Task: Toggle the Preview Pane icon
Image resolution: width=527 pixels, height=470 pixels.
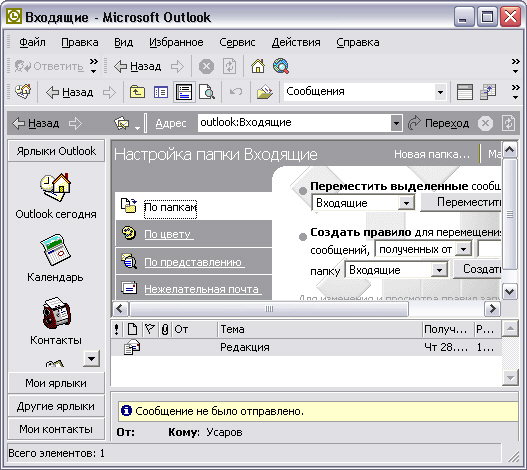Action: [184, 92]
